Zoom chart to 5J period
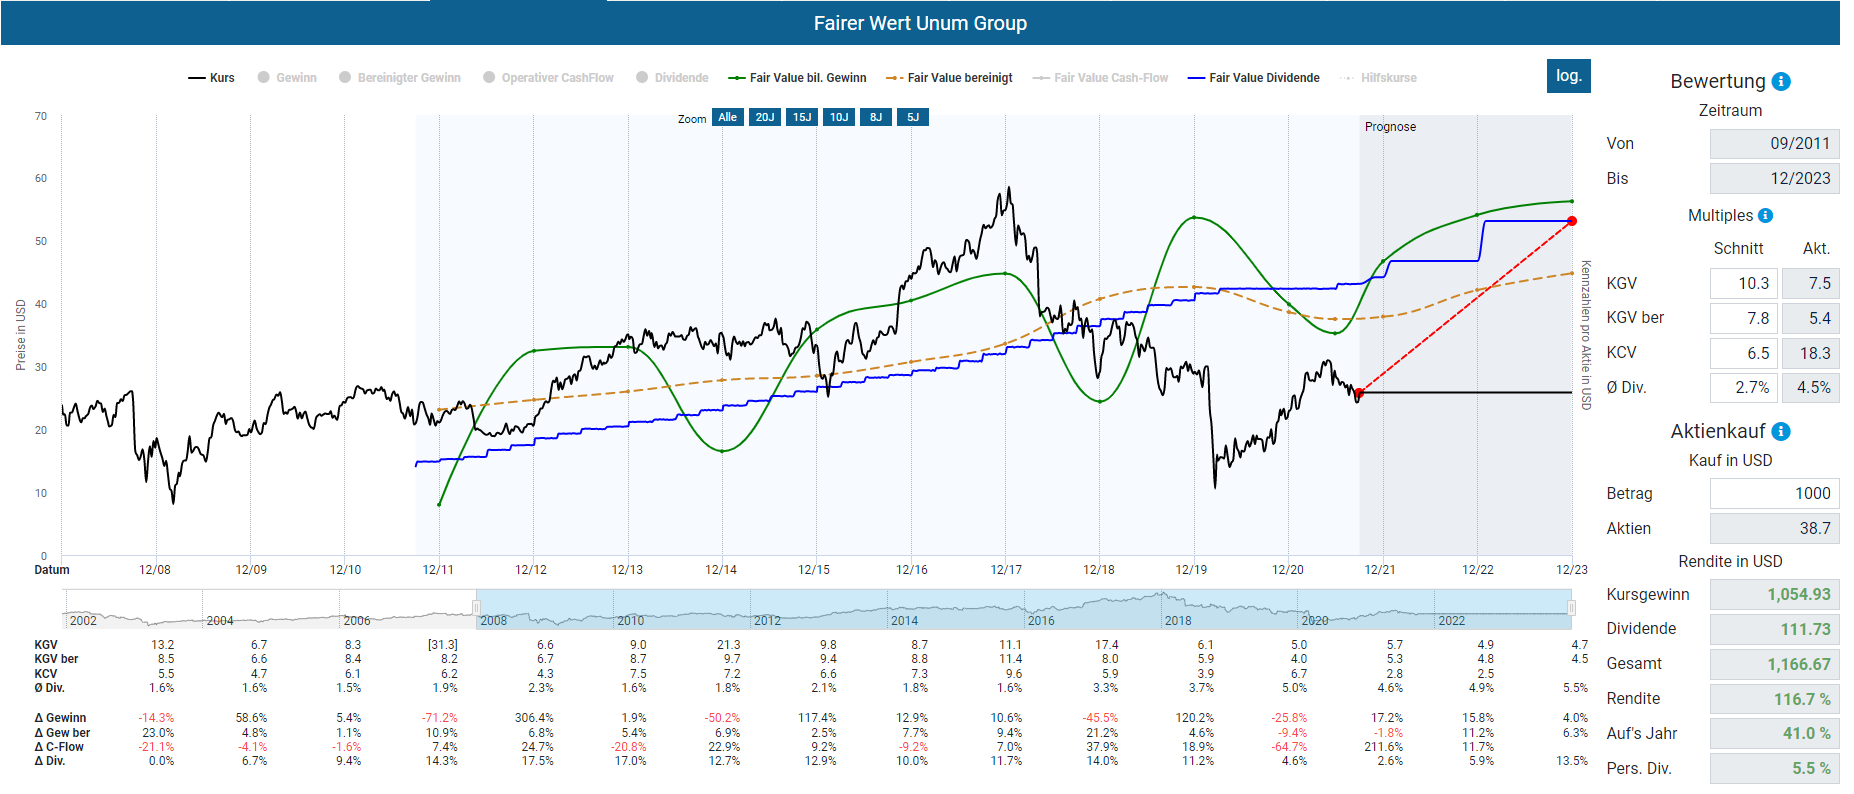1854x794 pixels. [x=913, y=118]
